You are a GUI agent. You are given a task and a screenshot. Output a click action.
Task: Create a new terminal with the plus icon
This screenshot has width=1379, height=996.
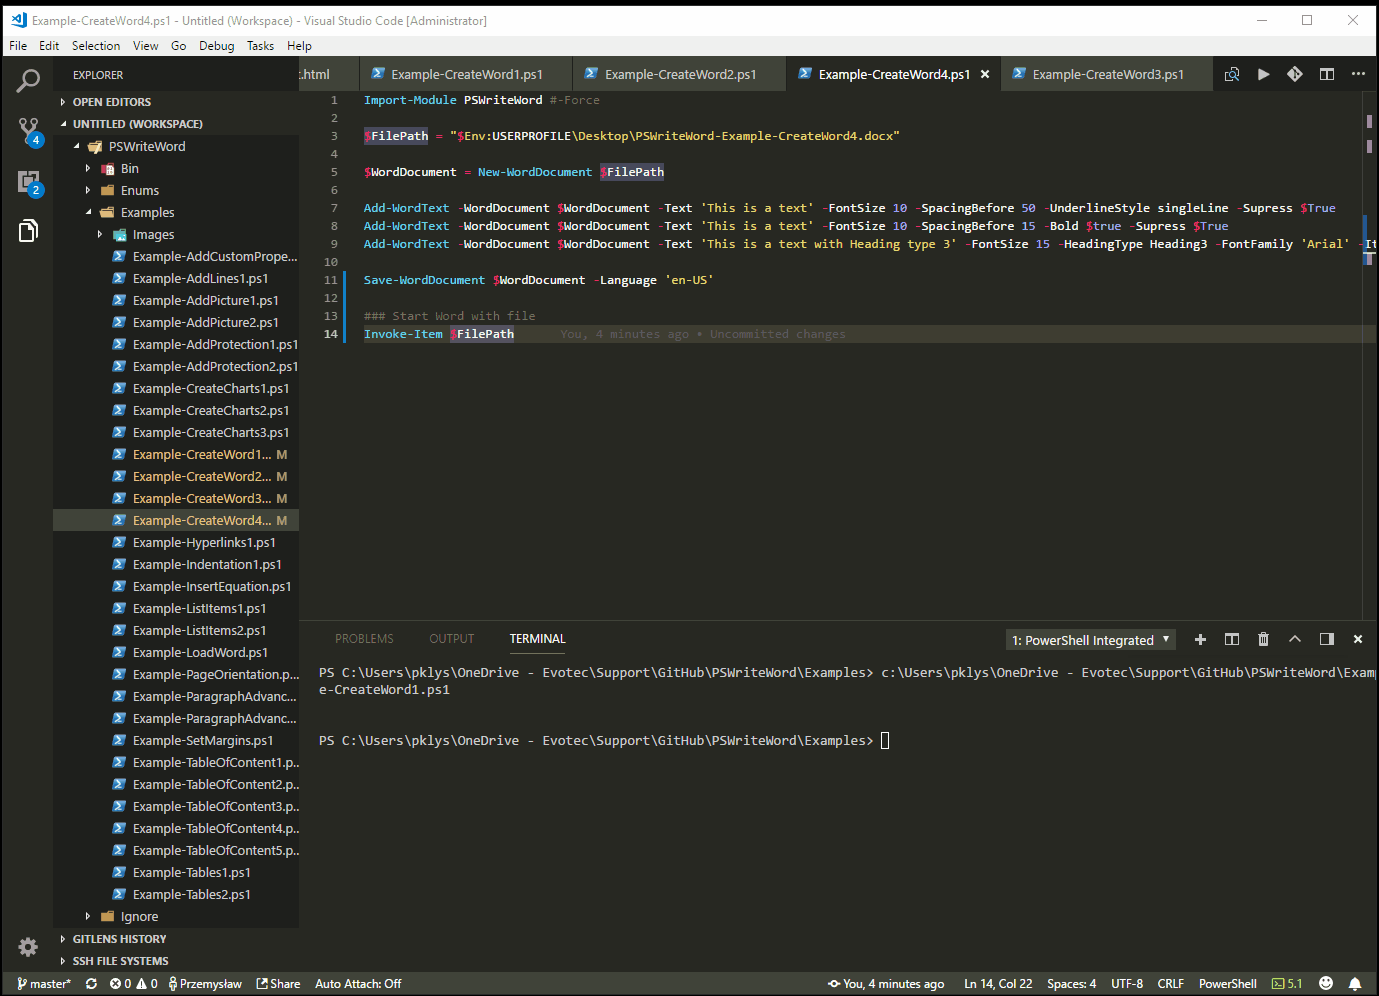1200,639
